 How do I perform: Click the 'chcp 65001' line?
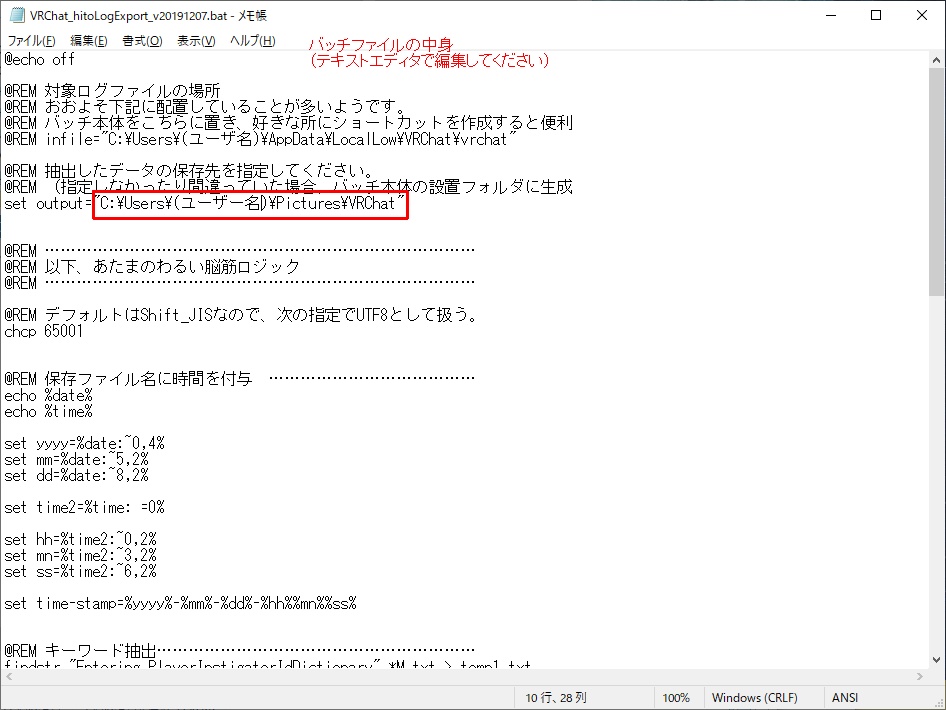pyautogui.click(x=43, y=331)
